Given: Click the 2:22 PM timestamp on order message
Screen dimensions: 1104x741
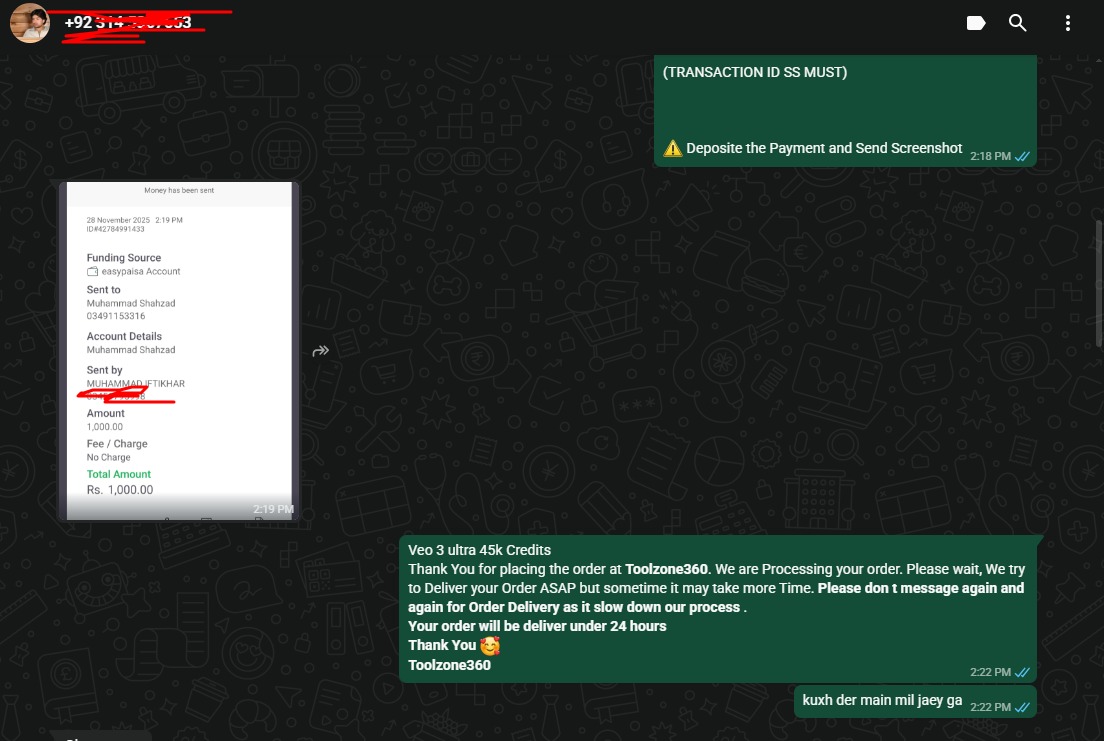Looking at the screenshot, I should (x=989, y=672).
